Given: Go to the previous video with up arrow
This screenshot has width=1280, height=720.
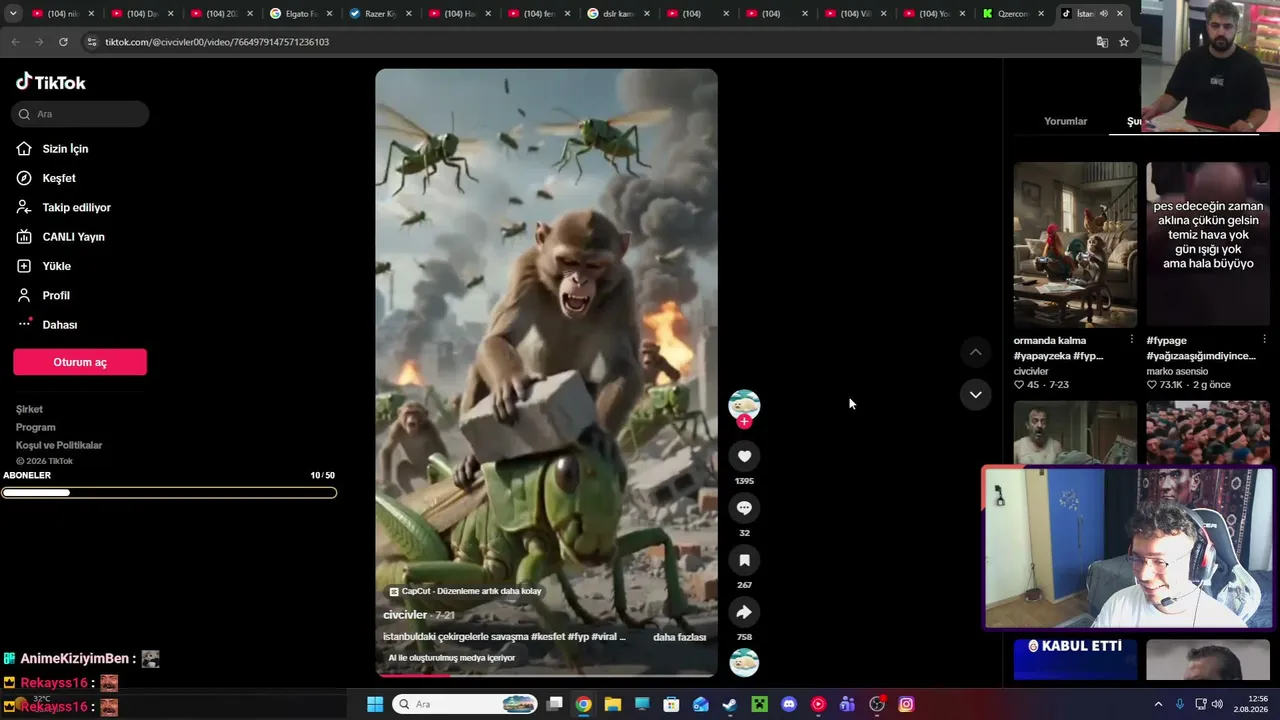Looking at the screenshot, I should [x=975, y=352].
